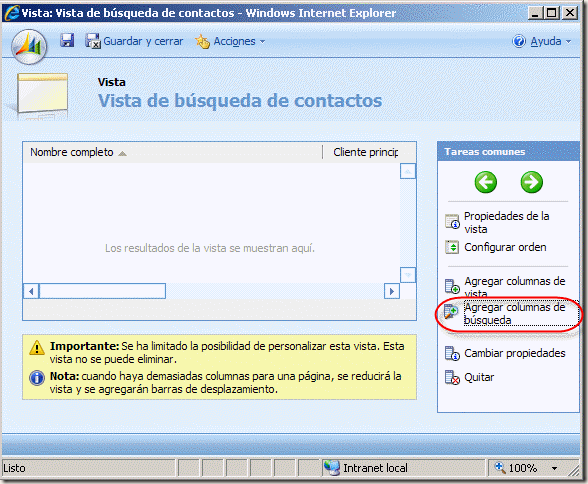The height and width of the screenshot is (484, 588).
Task: Click the vertical scrollbar up arrow
Action: coord(408,171)
